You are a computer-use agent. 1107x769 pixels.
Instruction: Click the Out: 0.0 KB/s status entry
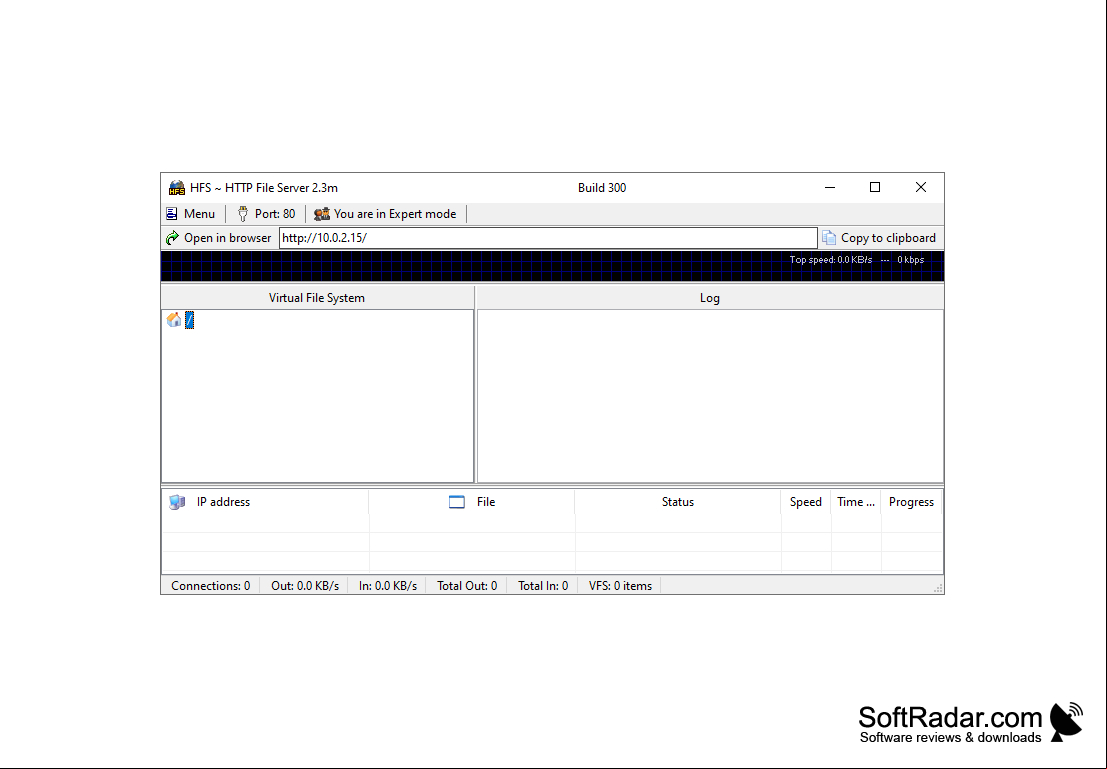click(305, 586)
